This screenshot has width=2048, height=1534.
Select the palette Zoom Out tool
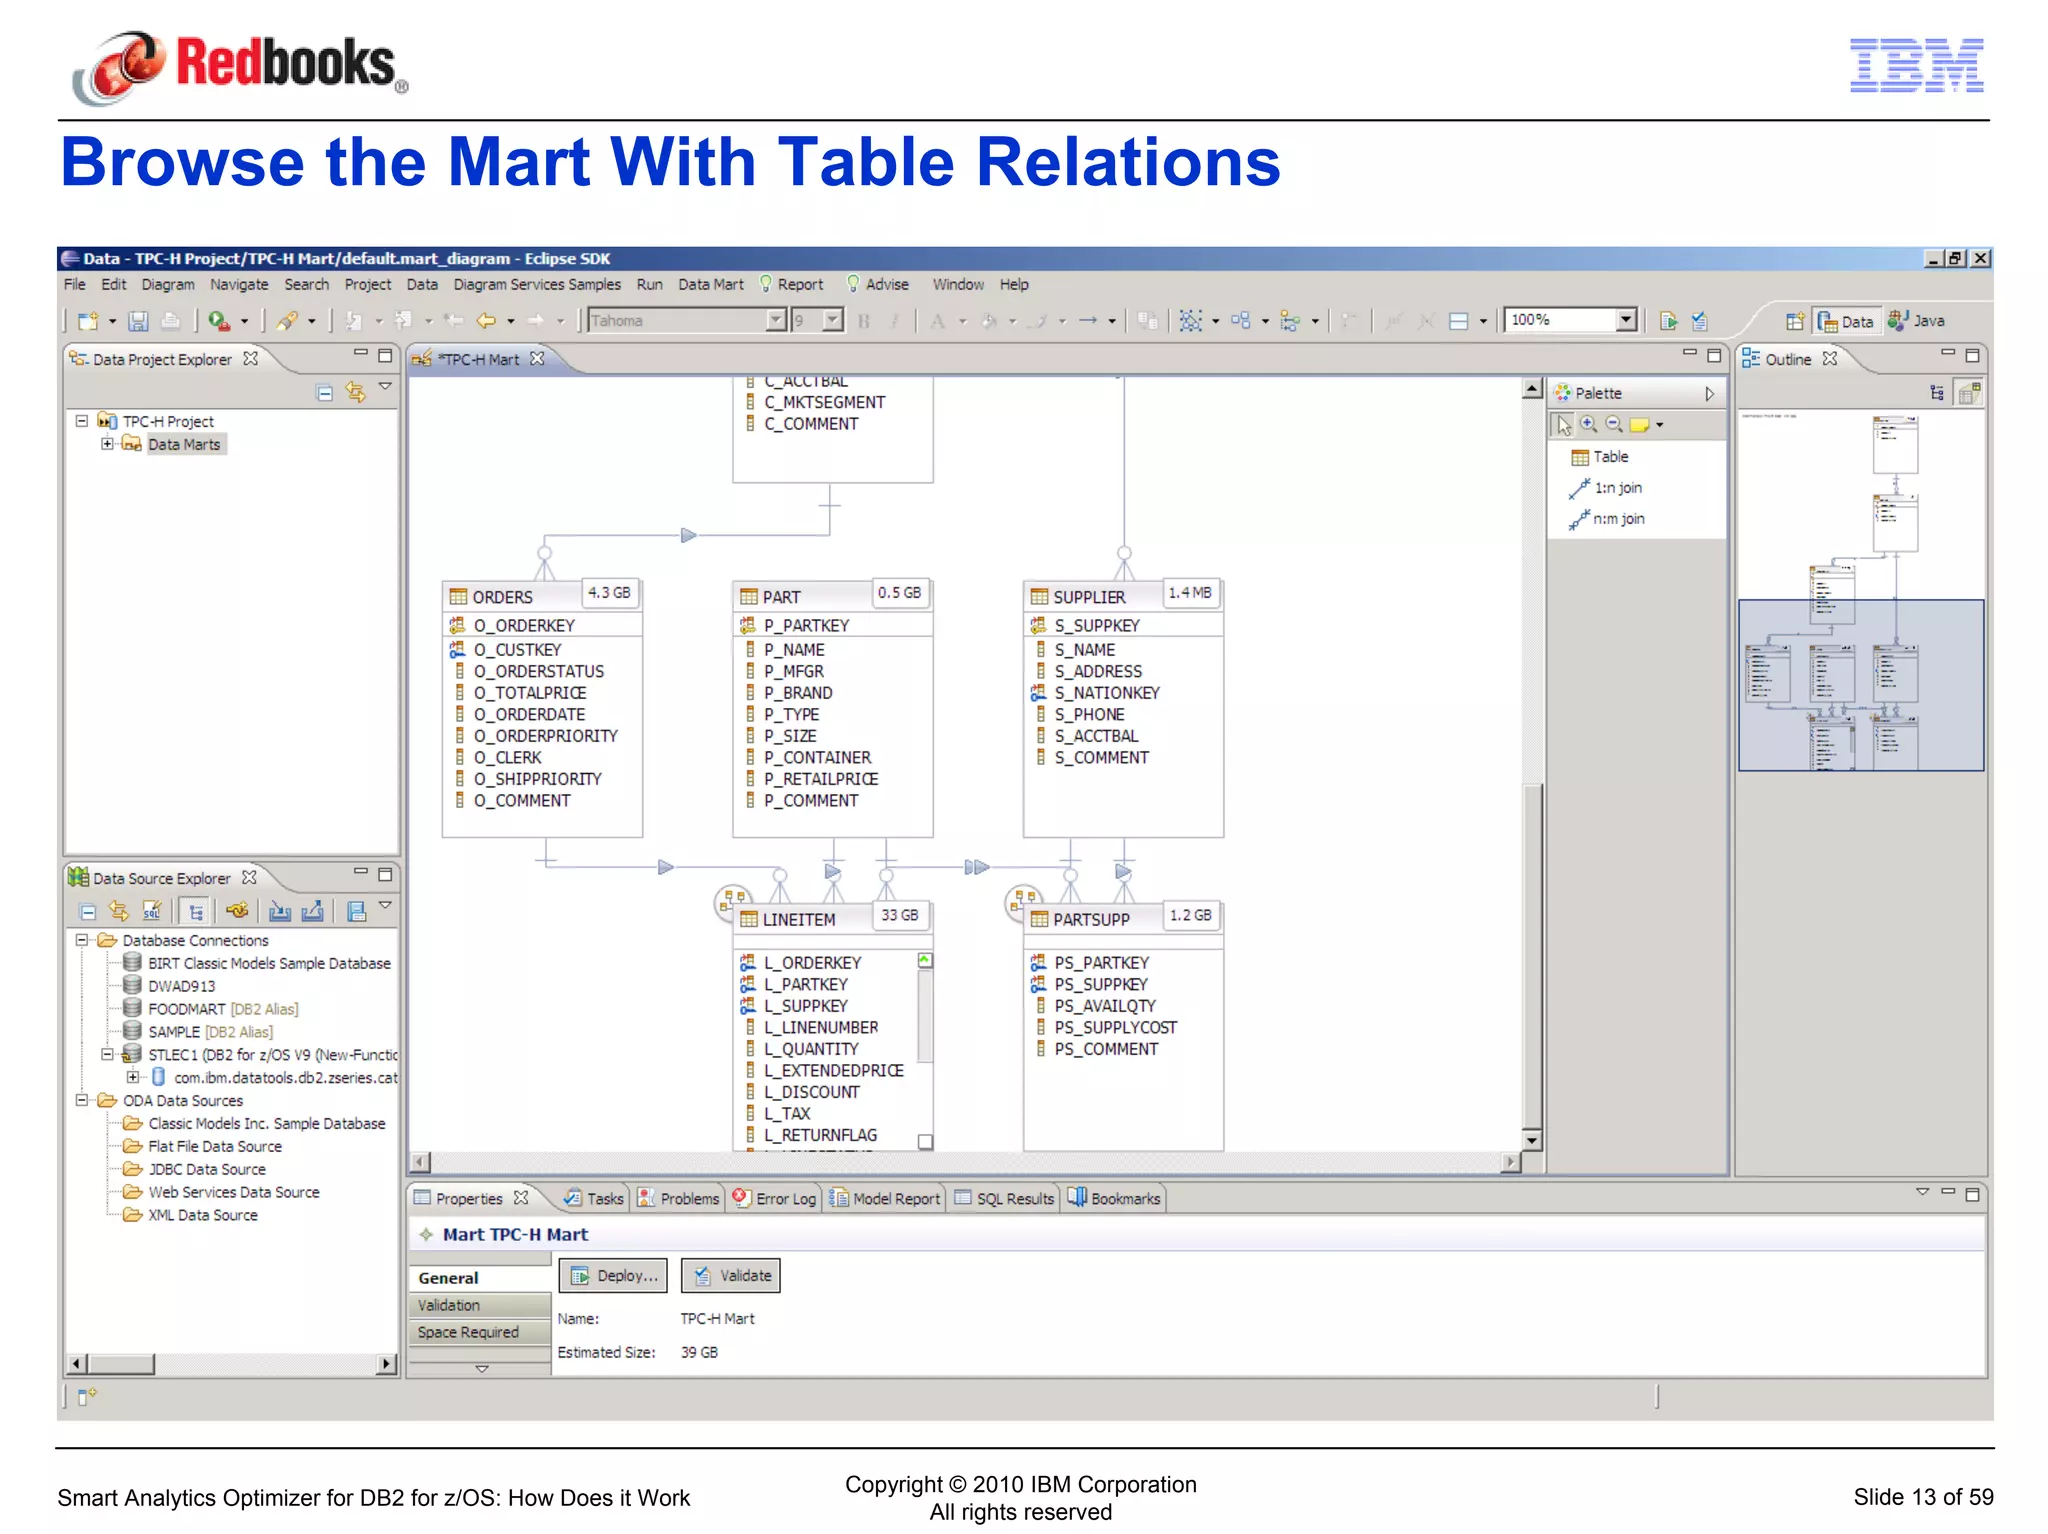(1614, 424)
